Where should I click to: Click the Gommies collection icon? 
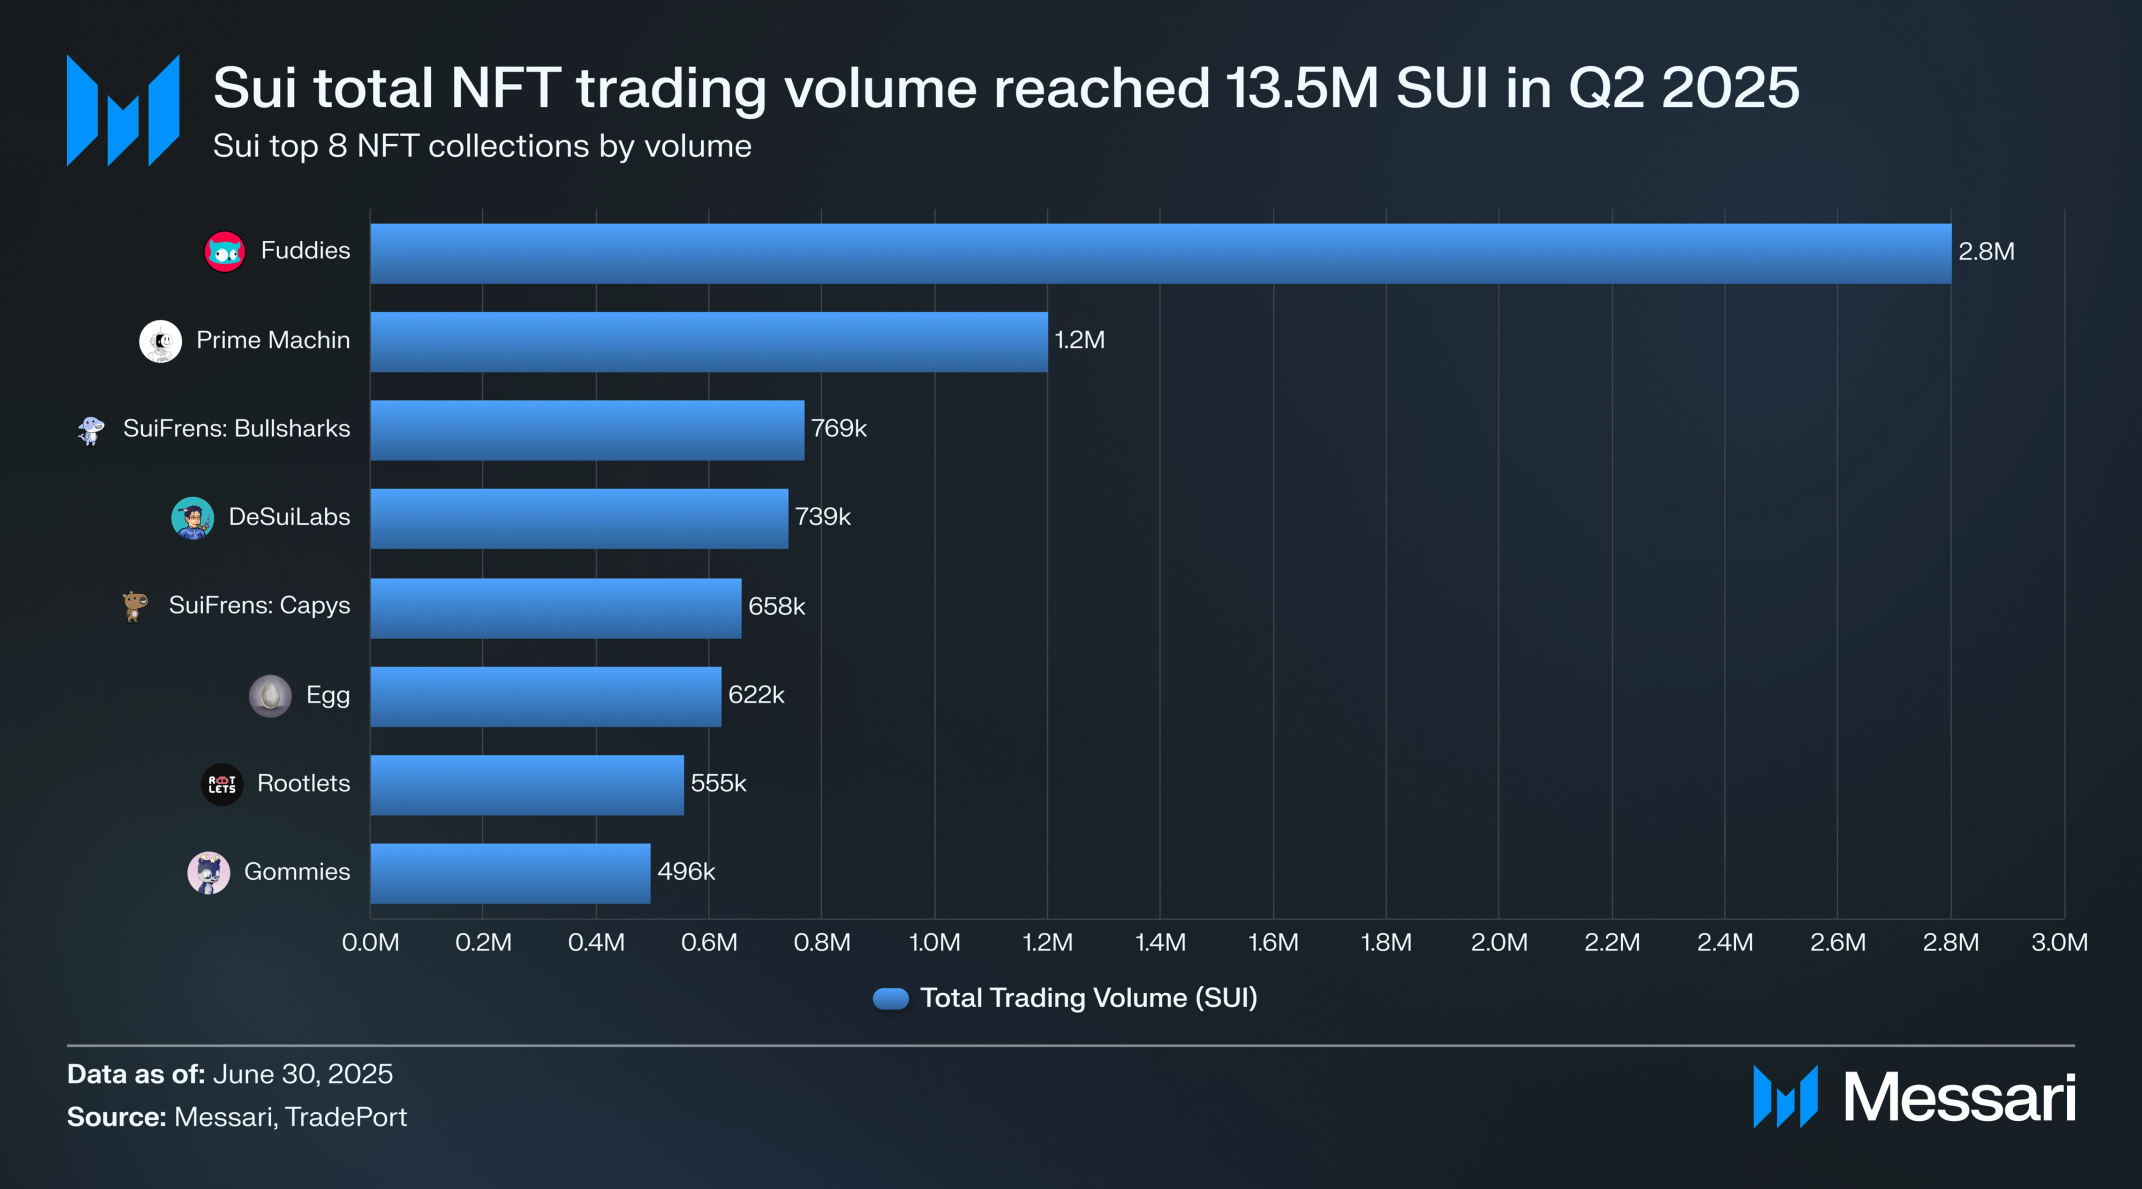point(209,873)
